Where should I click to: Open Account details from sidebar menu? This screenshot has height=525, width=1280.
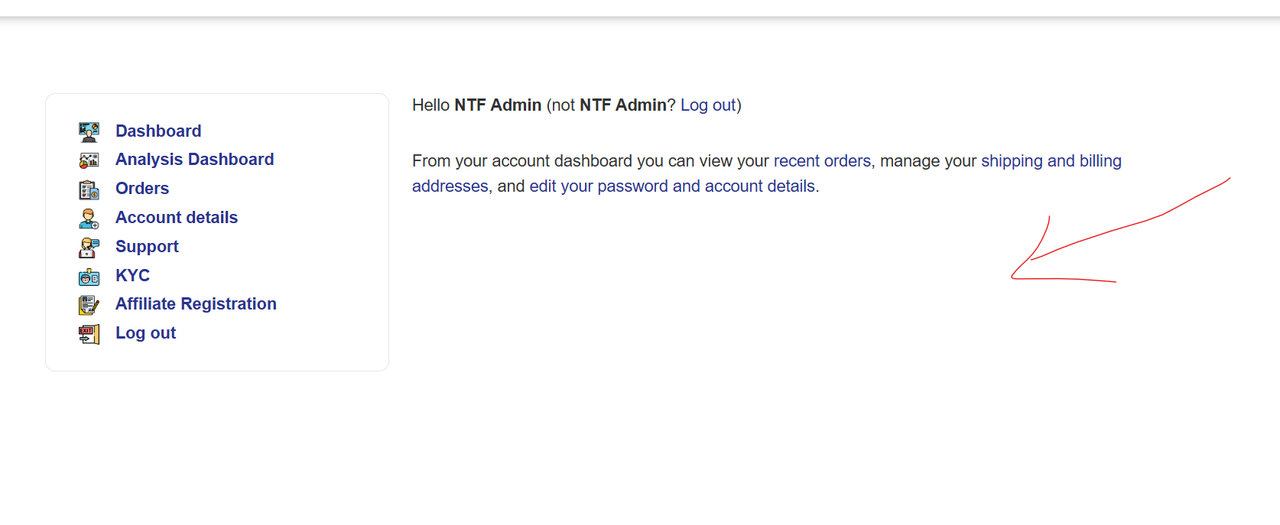[176, 217]
